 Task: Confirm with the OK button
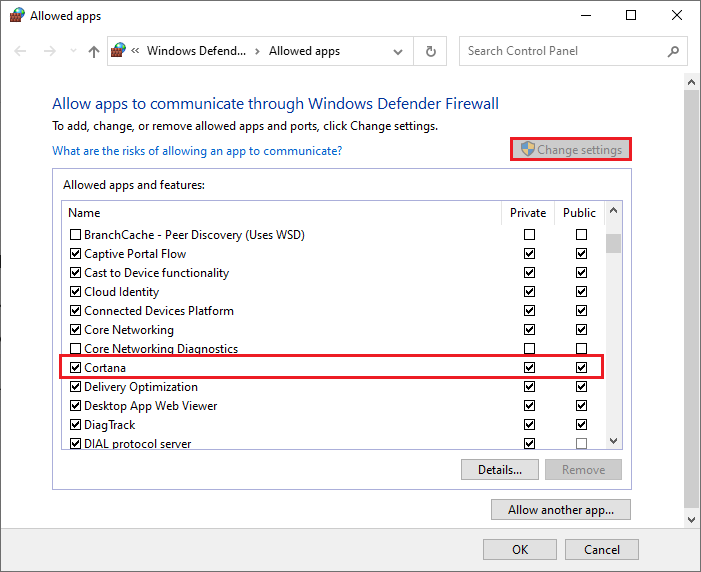click(520, 550)
